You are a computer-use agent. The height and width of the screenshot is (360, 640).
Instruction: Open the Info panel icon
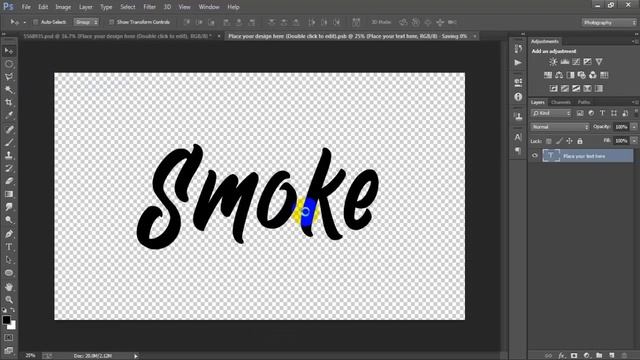coord(518,97)
